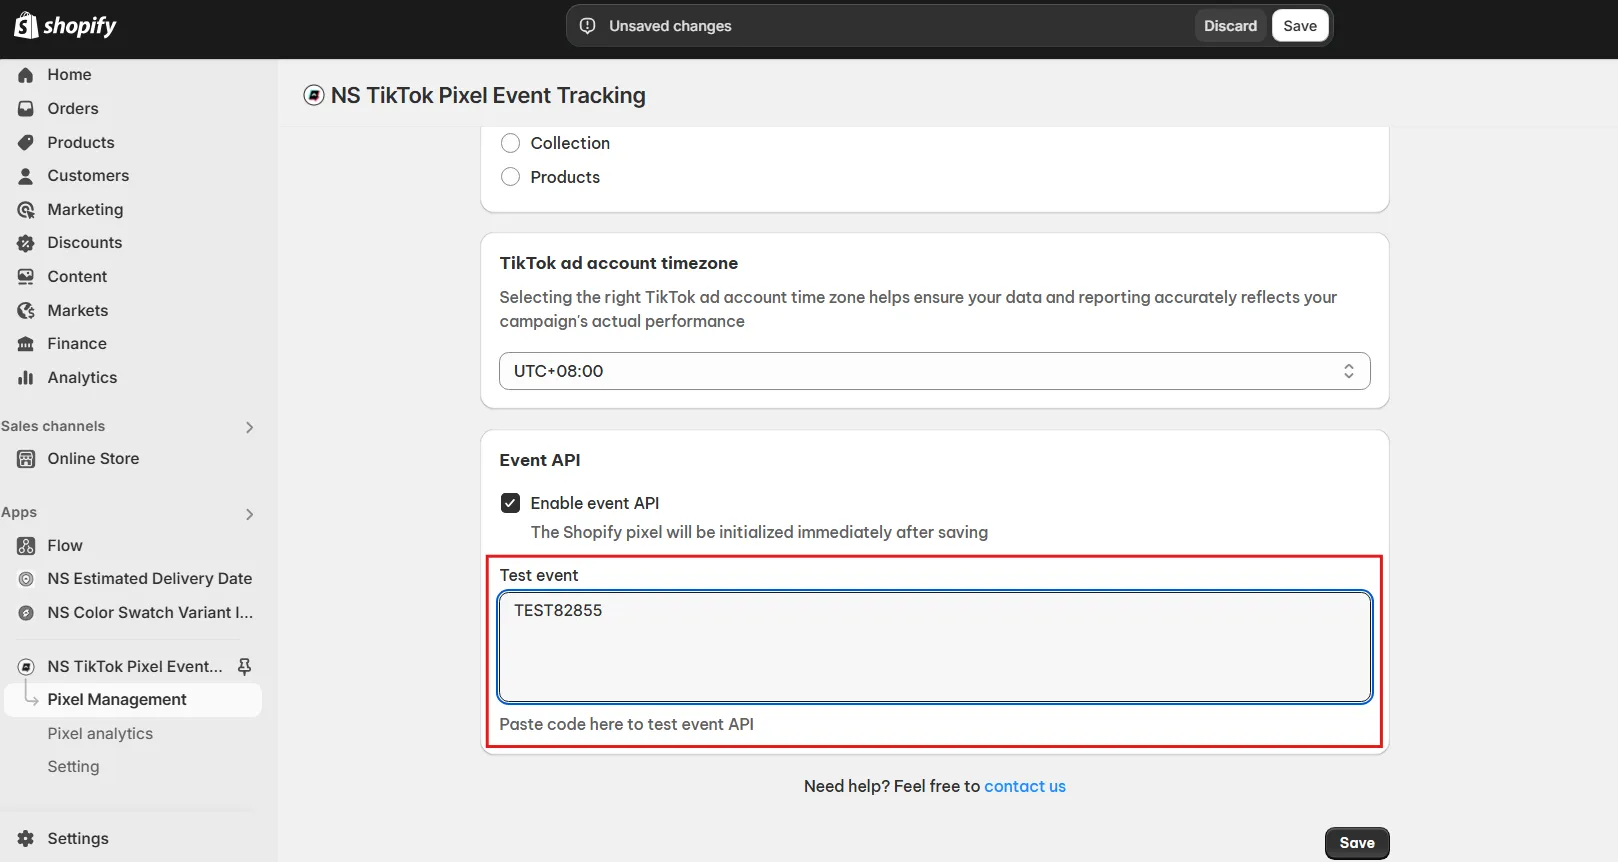Click the Finance bank icon
Viewport: 1618px width, 862px height.
pos(26,344)
